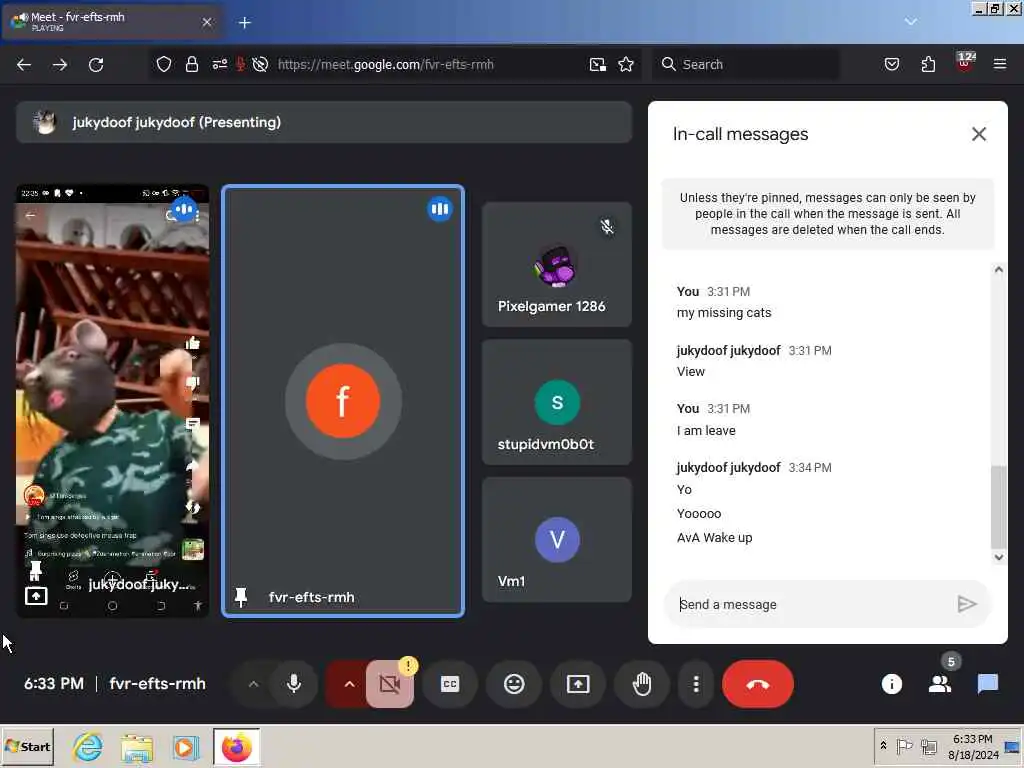Select the jukydoof presentation video tile
The image size is (1024, 768).
pyautogui.click(x=113, y=401)
